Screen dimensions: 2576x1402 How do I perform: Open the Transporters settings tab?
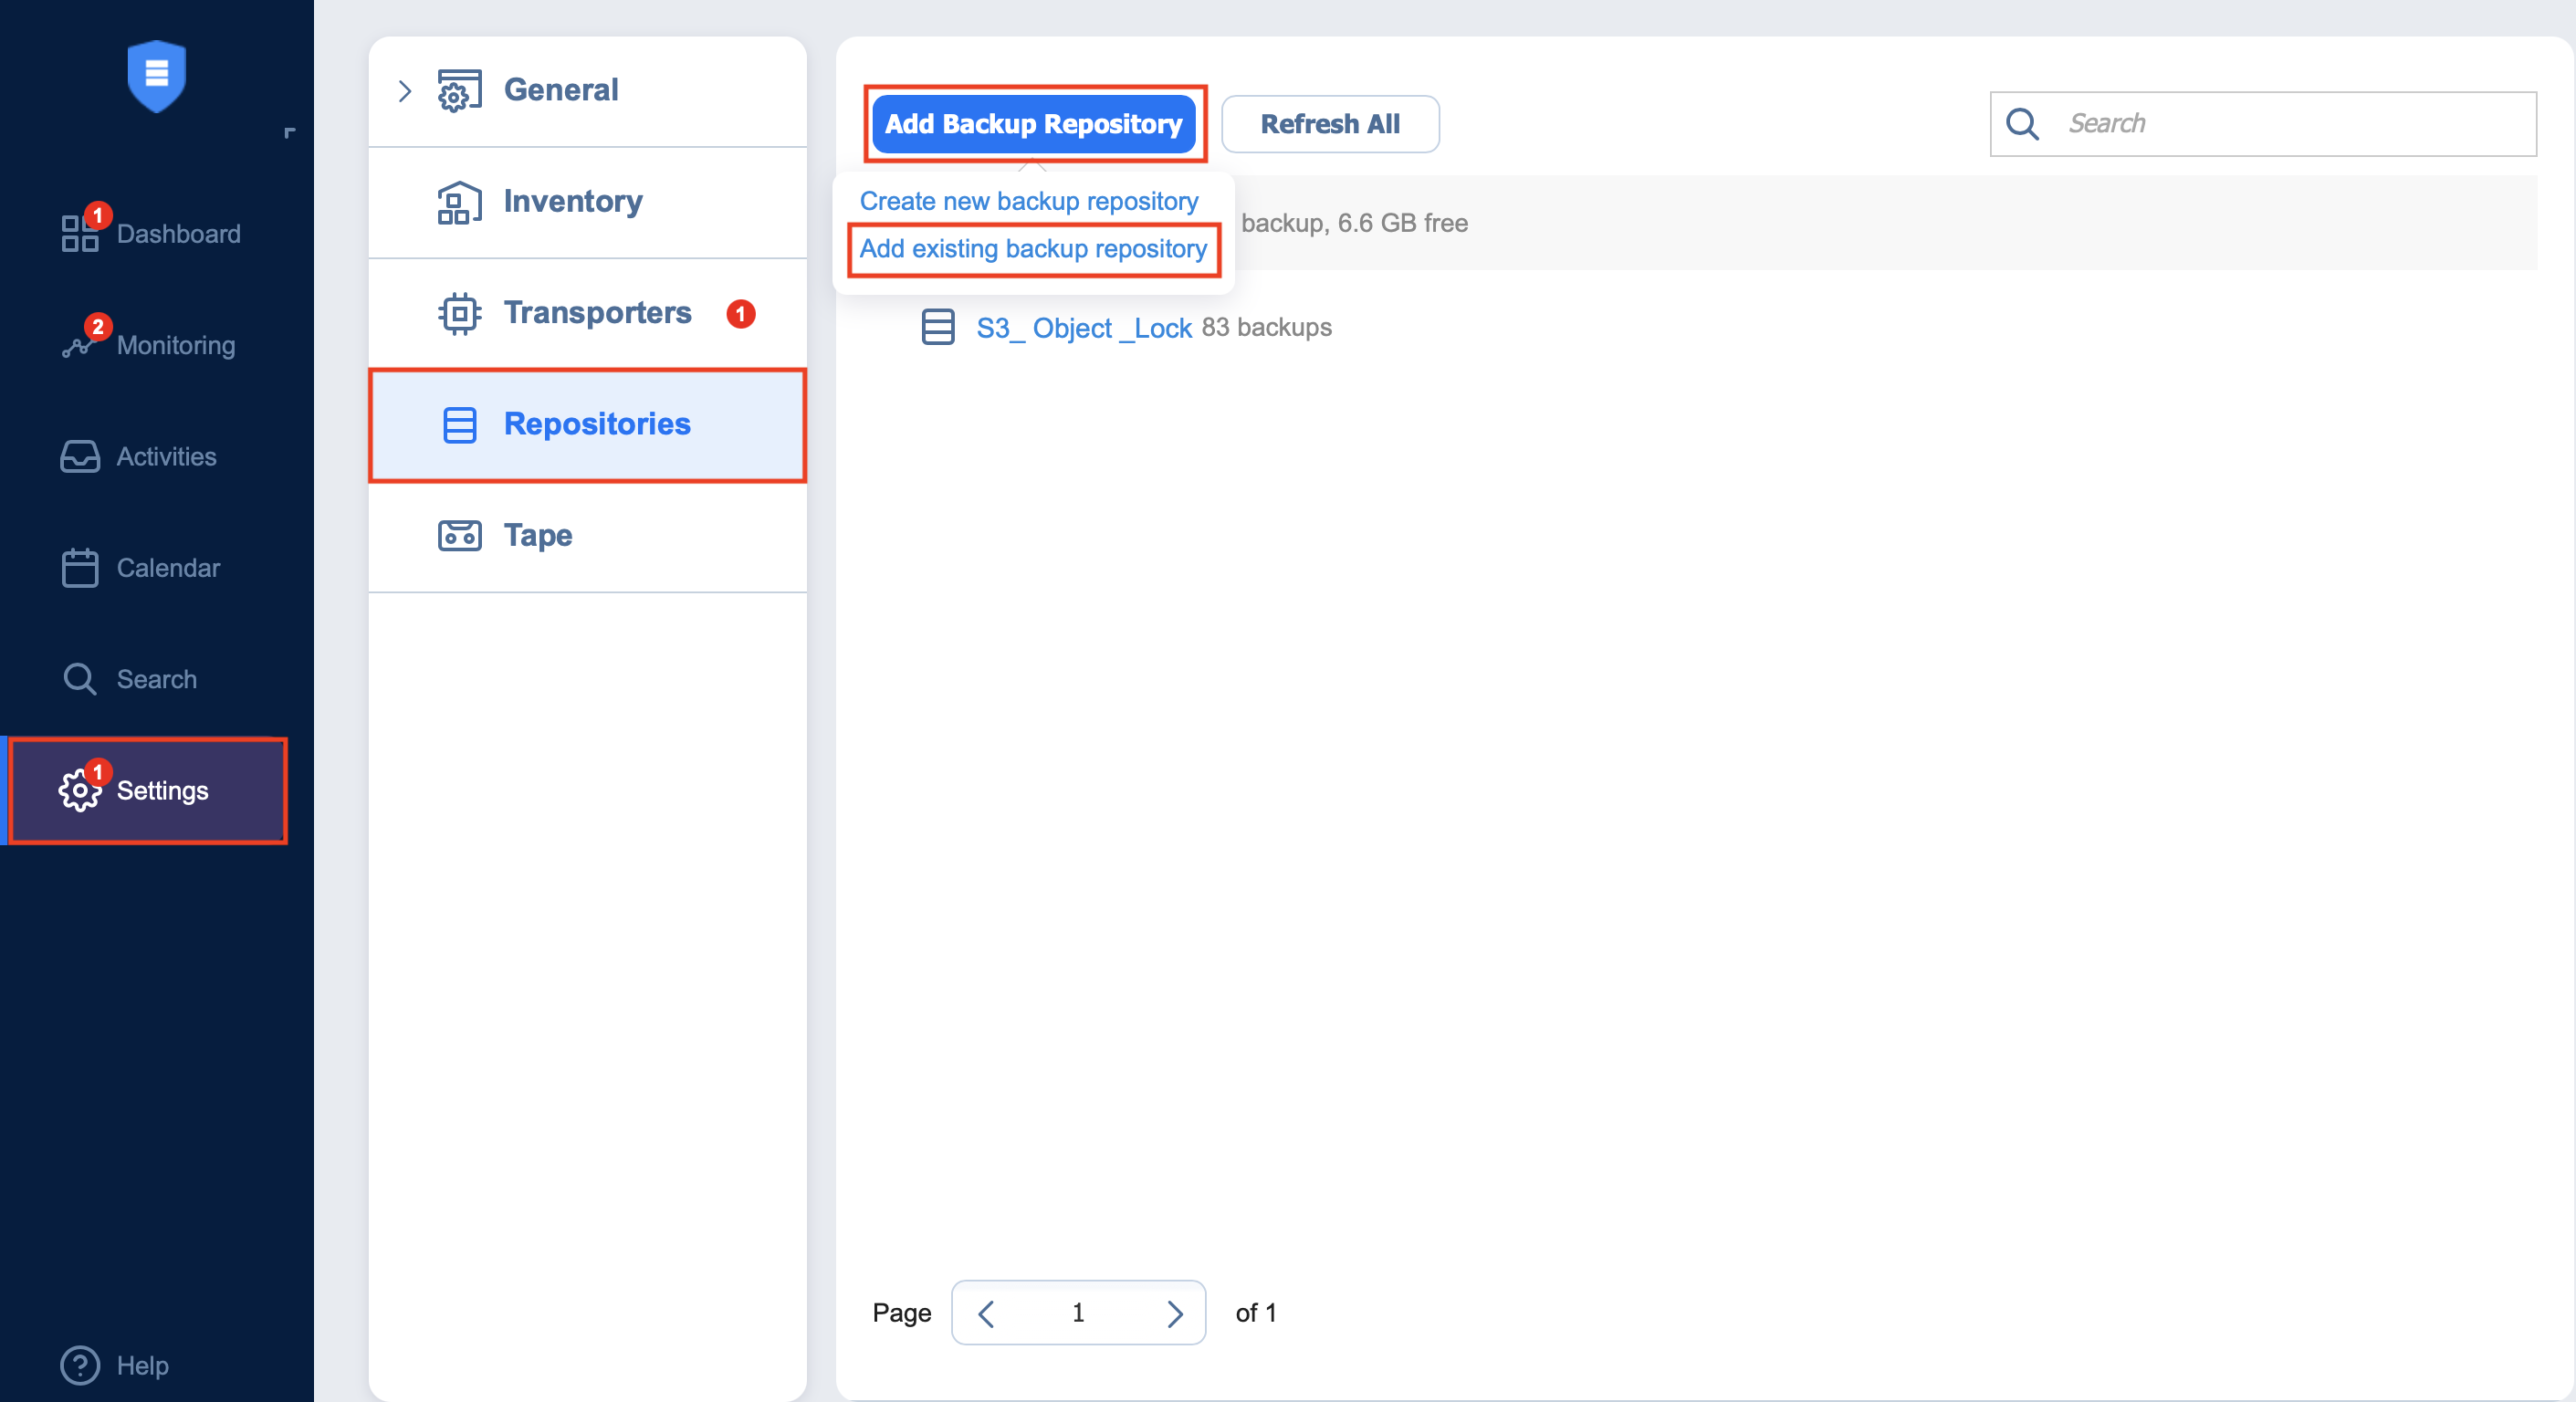[x=597, y=313]
